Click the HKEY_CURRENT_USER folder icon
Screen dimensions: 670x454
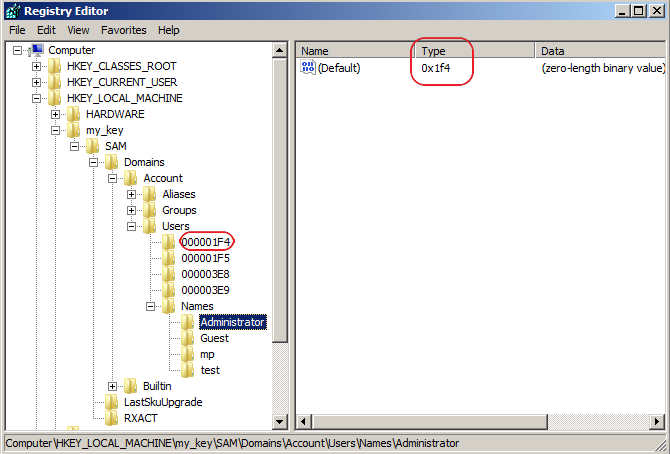(x=55, y=82)
